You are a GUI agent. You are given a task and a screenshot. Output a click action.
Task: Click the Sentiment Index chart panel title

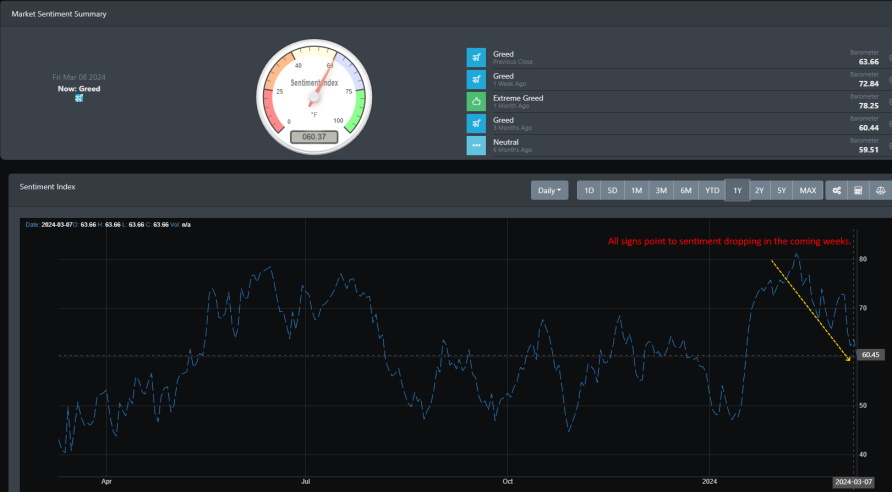point(47,187)
